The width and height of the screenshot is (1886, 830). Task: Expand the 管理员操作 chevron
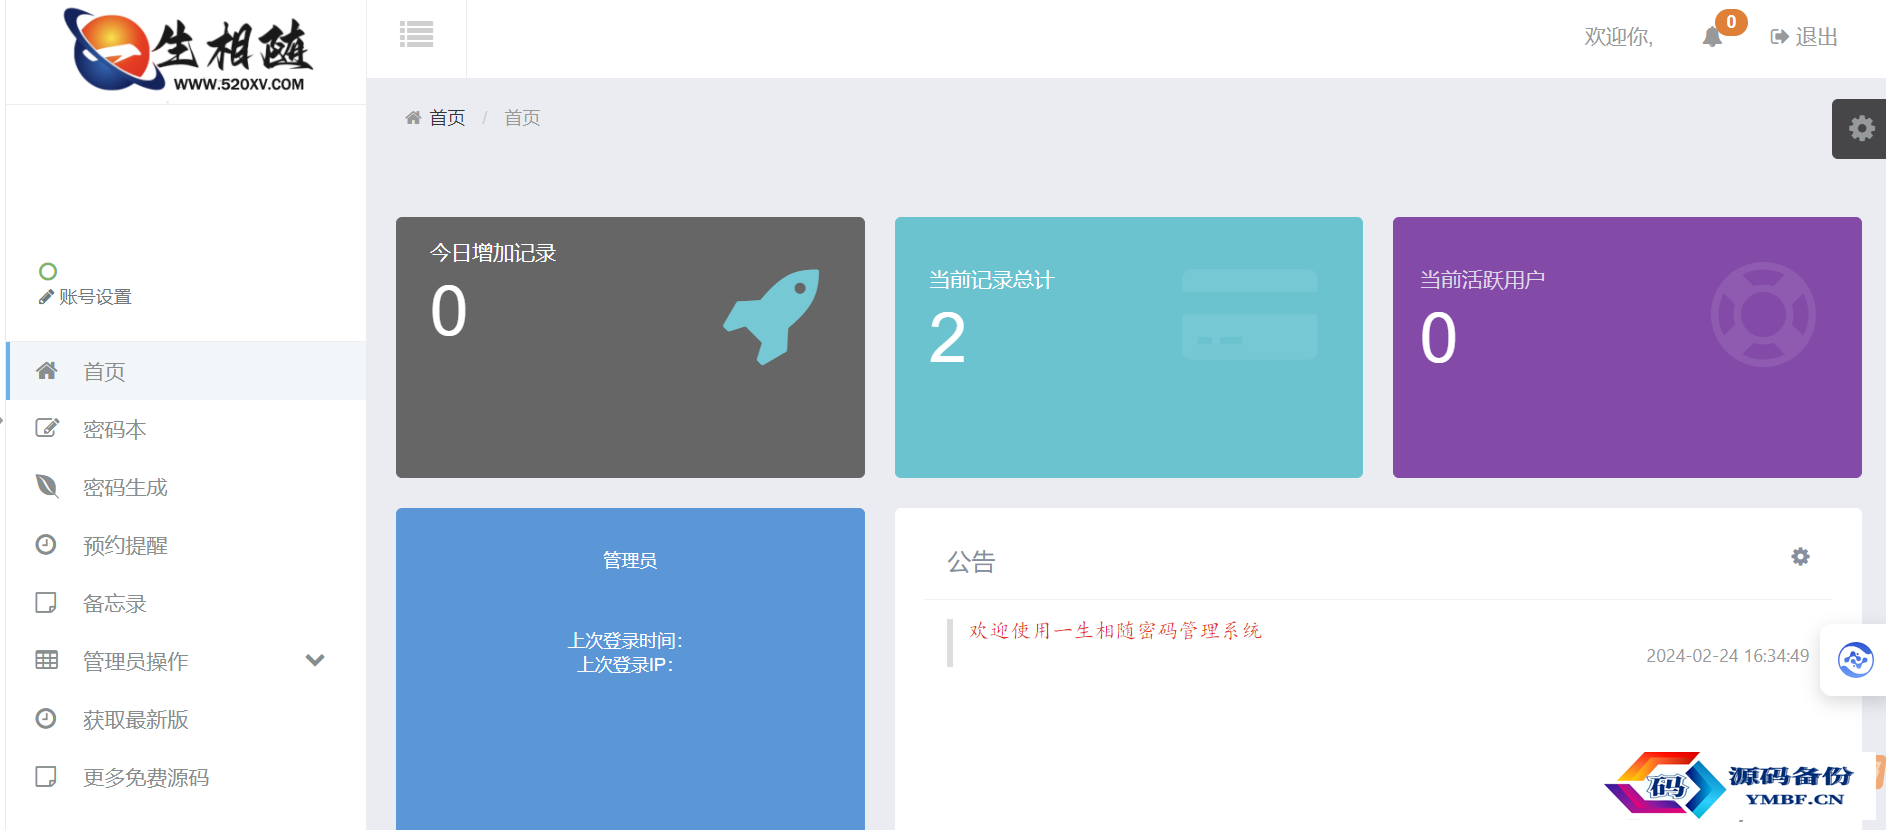pyautogui.click(x=315, y=660)
